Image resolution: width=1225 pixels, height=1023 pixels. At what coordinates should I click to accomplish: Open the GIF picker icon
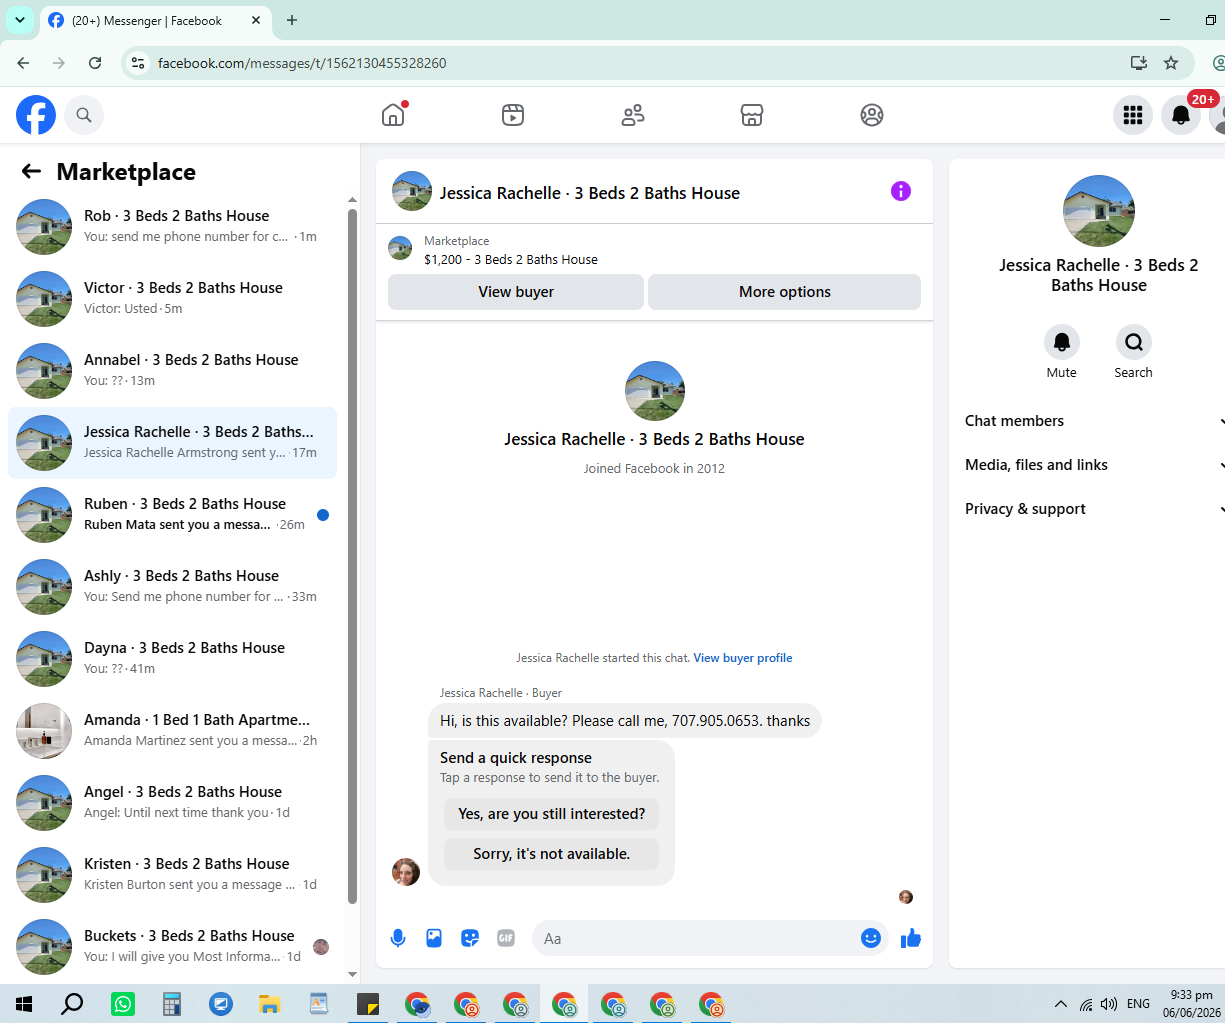[506, 938]
